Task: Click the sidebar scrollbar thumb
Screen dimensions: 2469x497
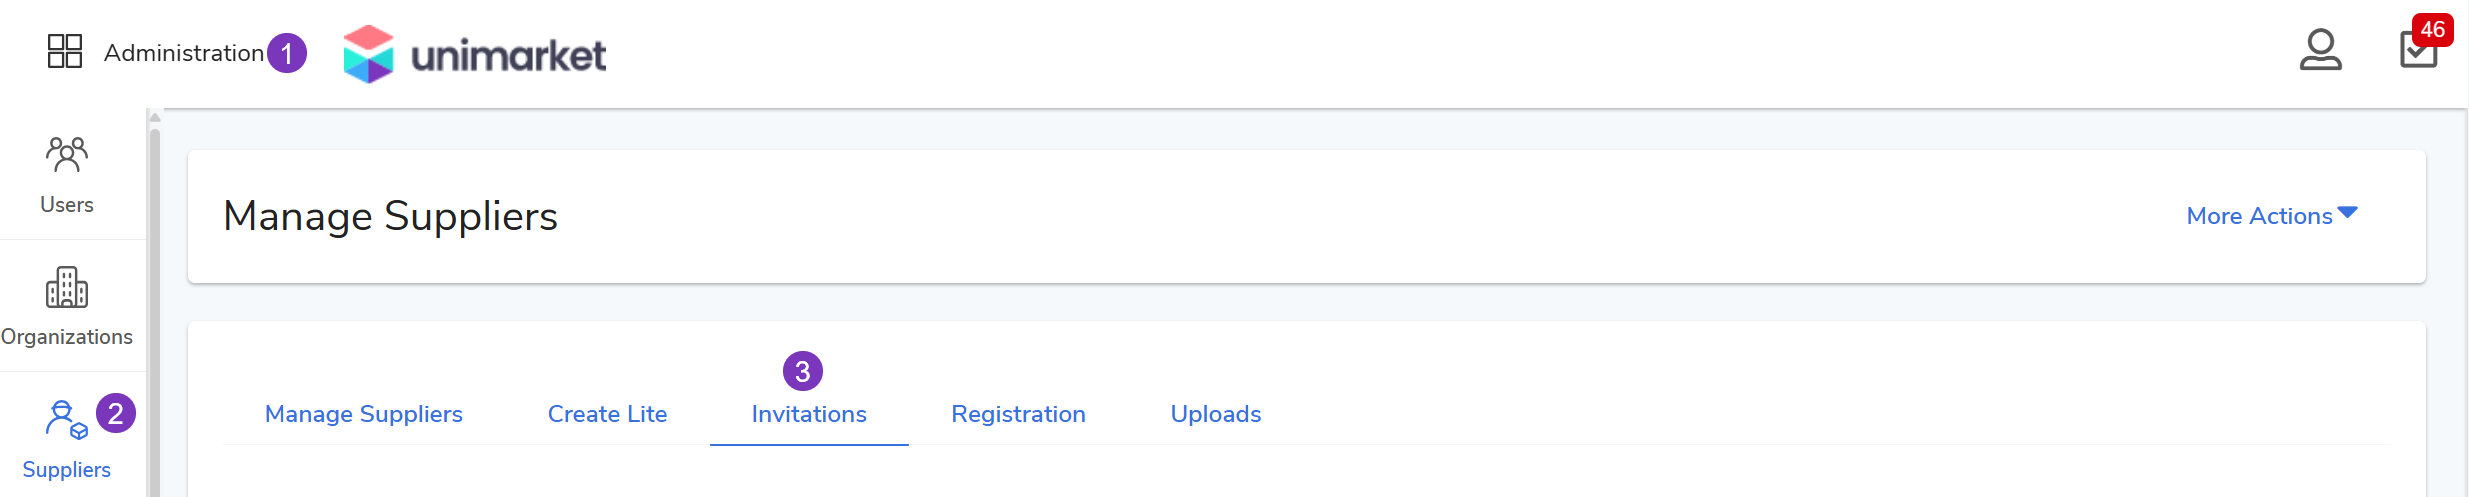Action: click(155, 300)
